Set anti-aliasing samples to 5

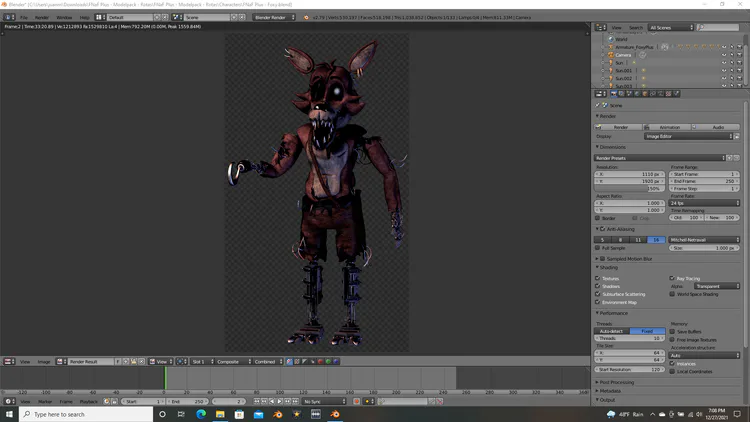[x=603, y=240]
